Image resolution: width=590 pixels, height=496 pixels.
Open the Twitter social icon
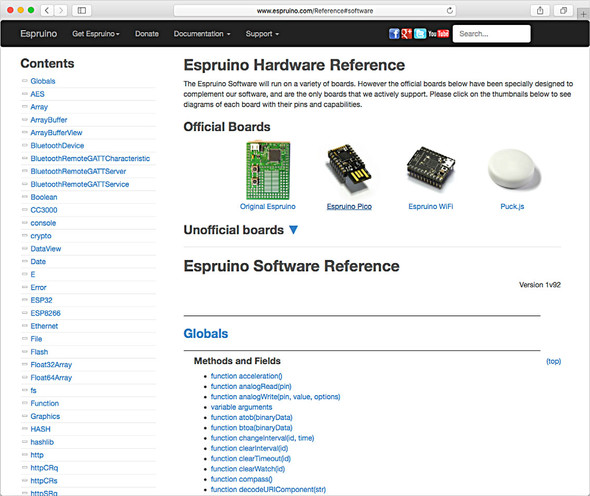[420, 33]
